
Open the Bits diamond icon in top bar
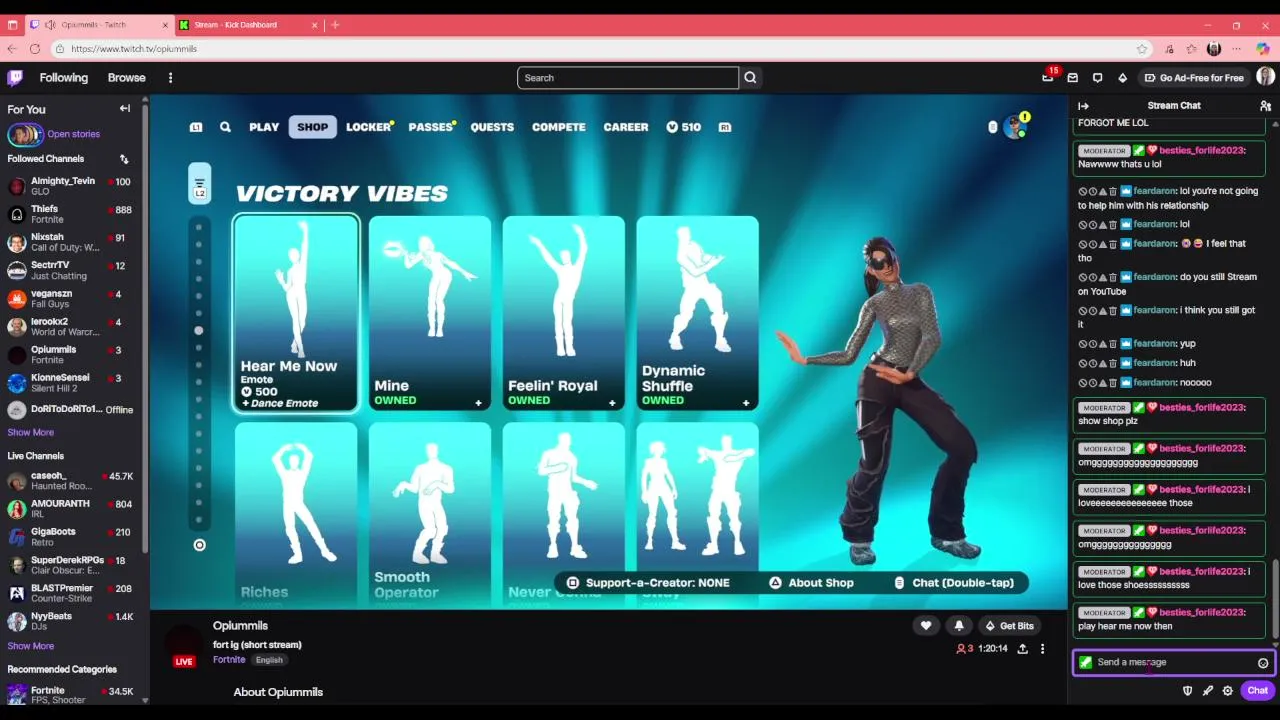[x=1122, y=78]
